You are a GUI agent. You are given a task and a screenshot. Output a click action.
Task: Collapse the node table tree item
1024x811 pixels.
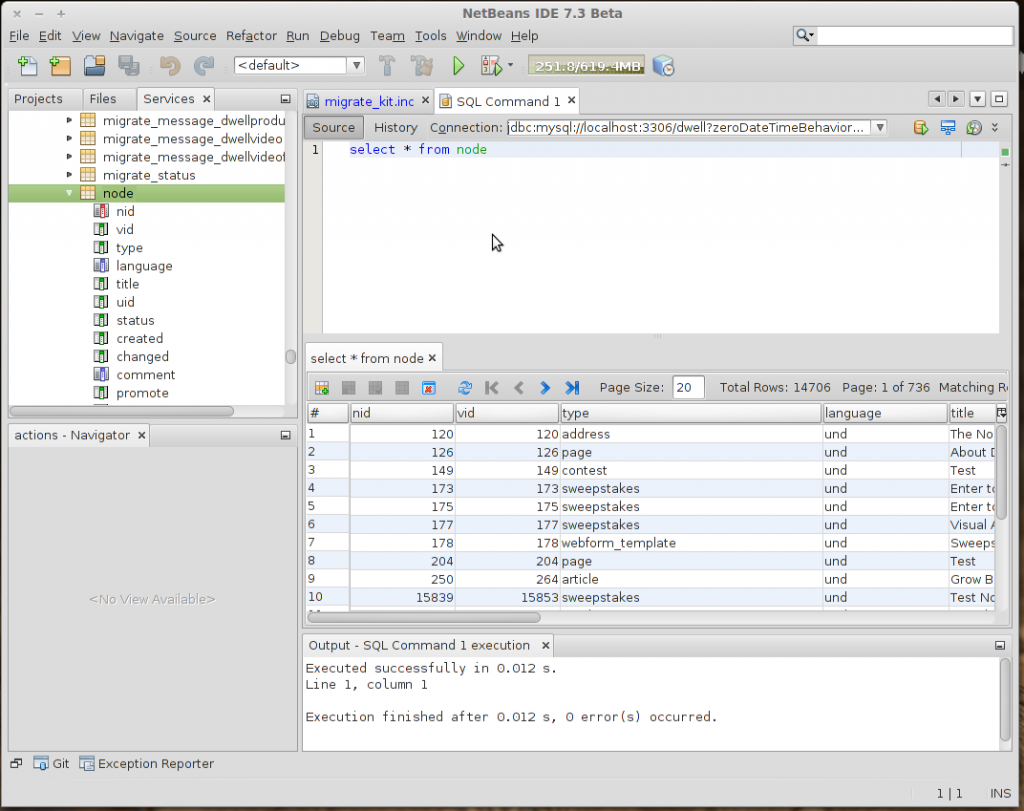[69, 193]
